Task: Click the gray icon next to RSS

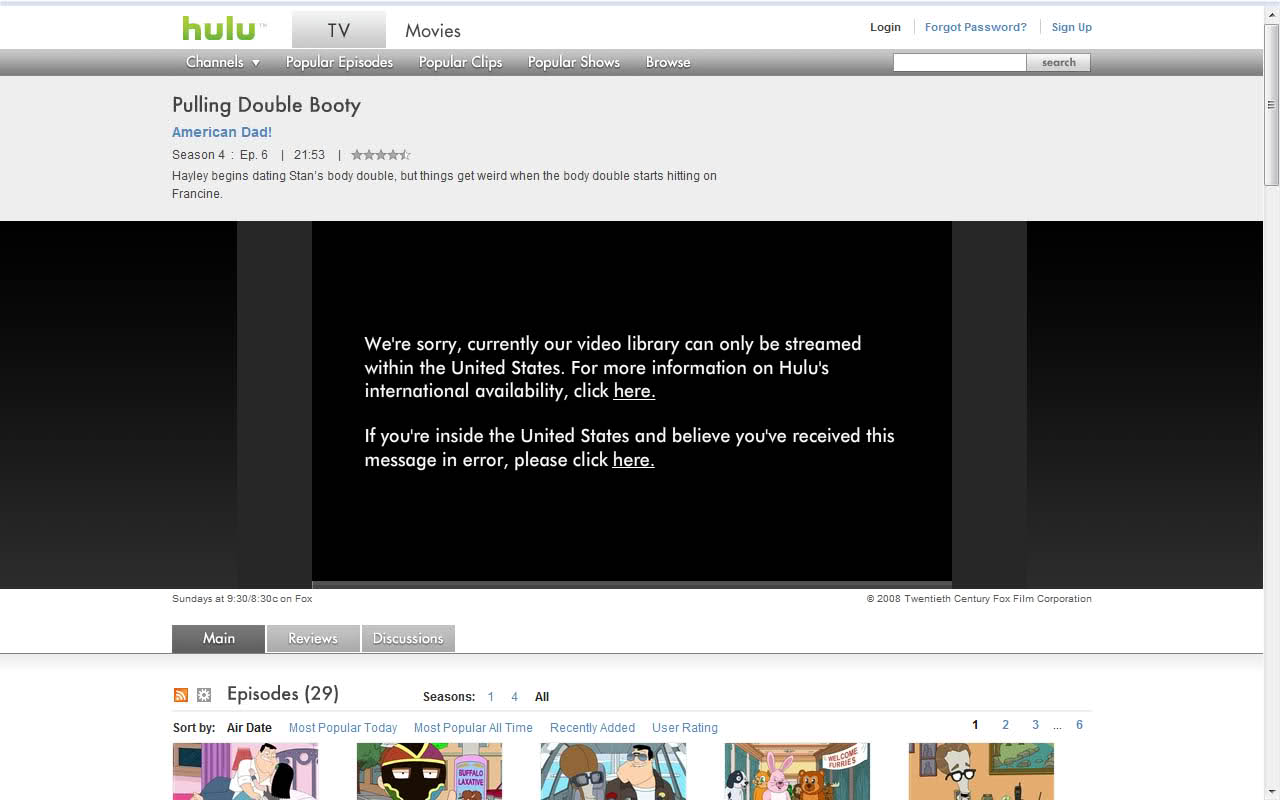Action: pos(204,695)
